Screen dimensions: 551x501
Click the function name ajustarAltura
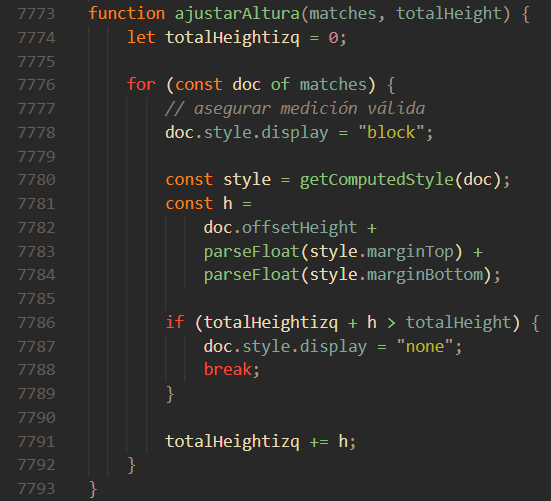click(x=237, y=14)
